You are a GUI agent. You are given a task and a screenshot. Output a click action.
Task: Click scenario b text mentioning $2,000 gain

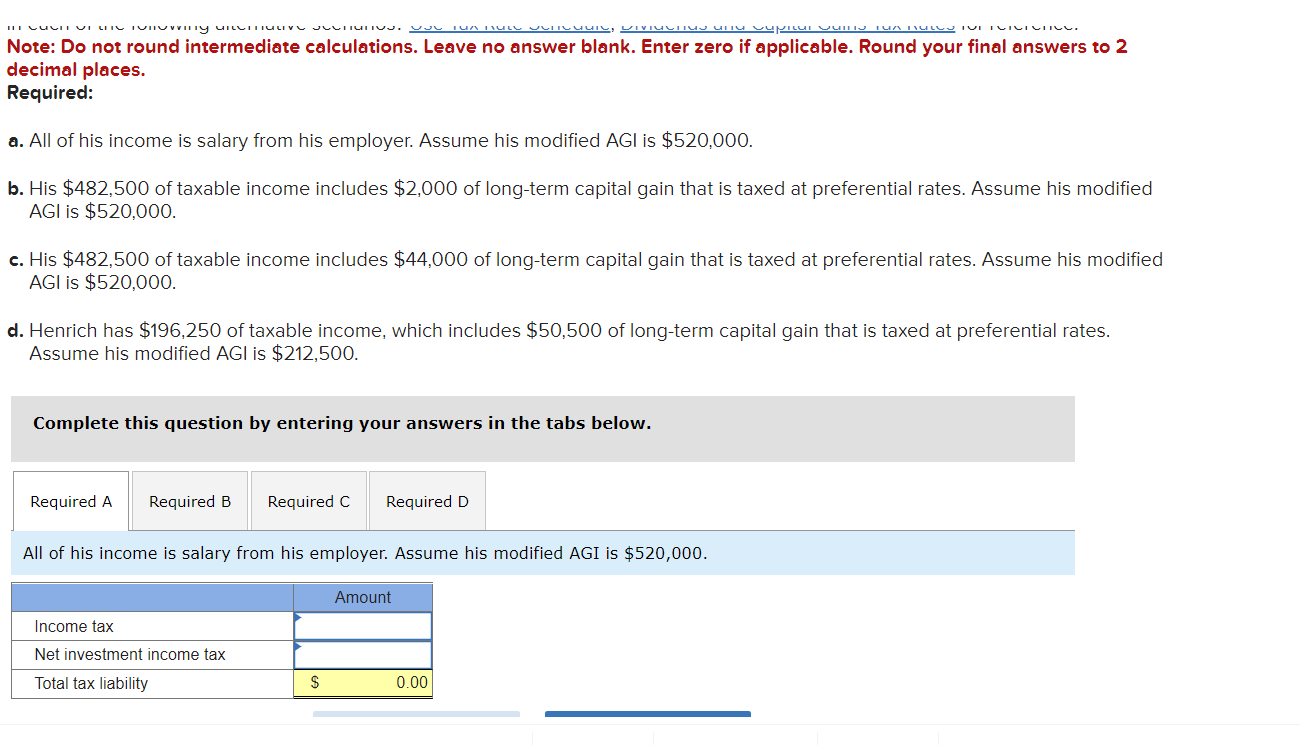click(x=580, y=200)
